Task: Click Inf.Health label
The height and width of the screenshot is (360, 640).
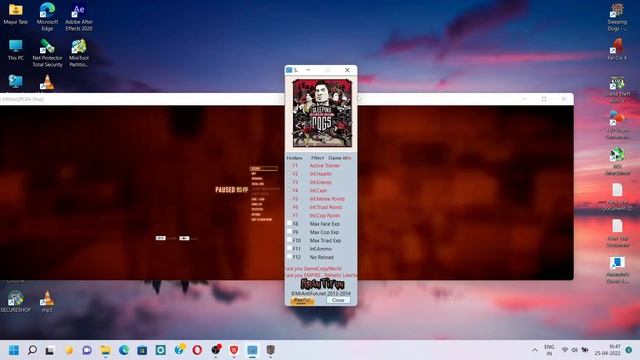Action: click(320, 174)
